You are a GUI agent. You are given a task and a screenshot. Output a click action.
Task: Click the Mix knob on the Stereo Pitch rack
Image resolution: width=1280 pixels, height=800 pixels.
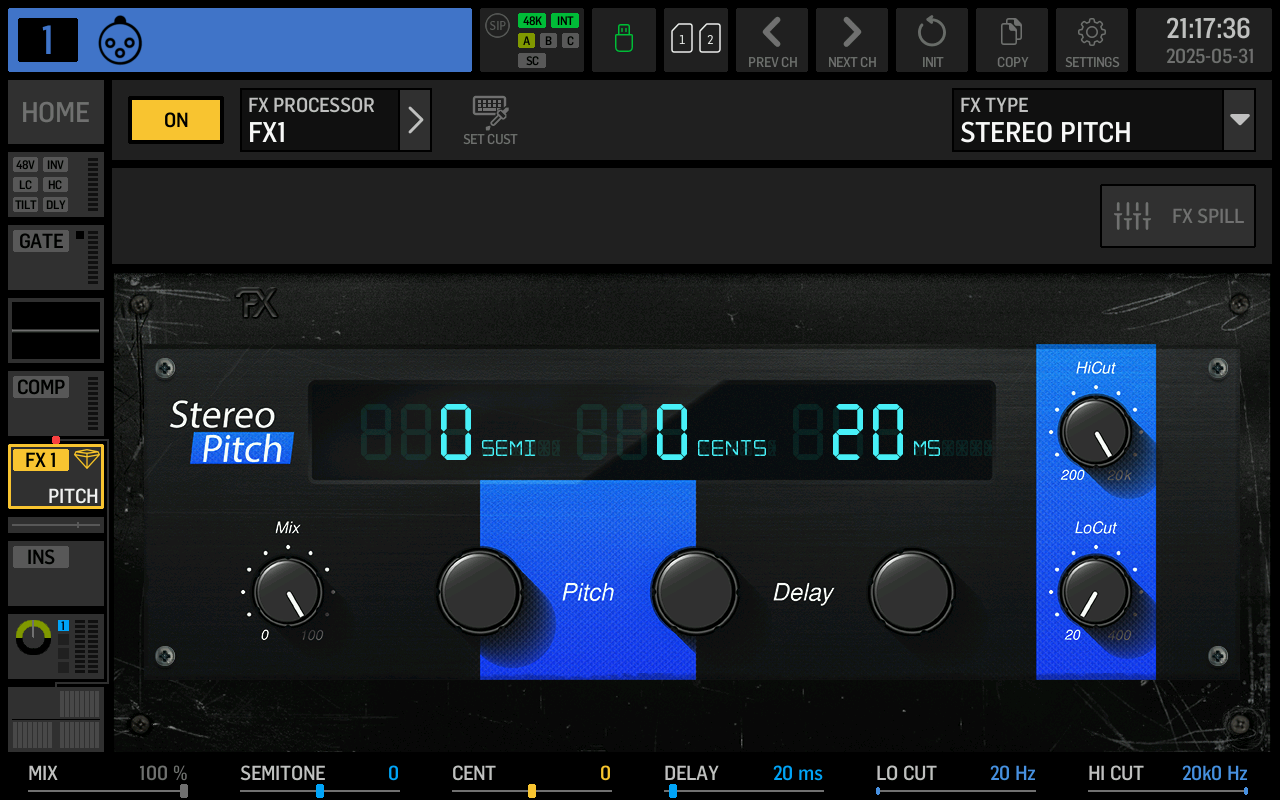[x=288, y=592]
